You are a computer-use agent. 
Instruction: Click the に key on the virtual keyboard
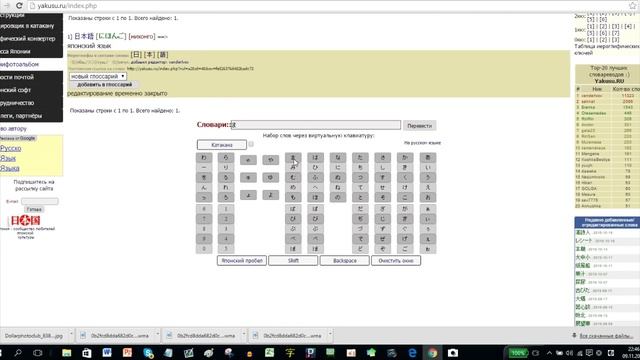coord(338,167)
